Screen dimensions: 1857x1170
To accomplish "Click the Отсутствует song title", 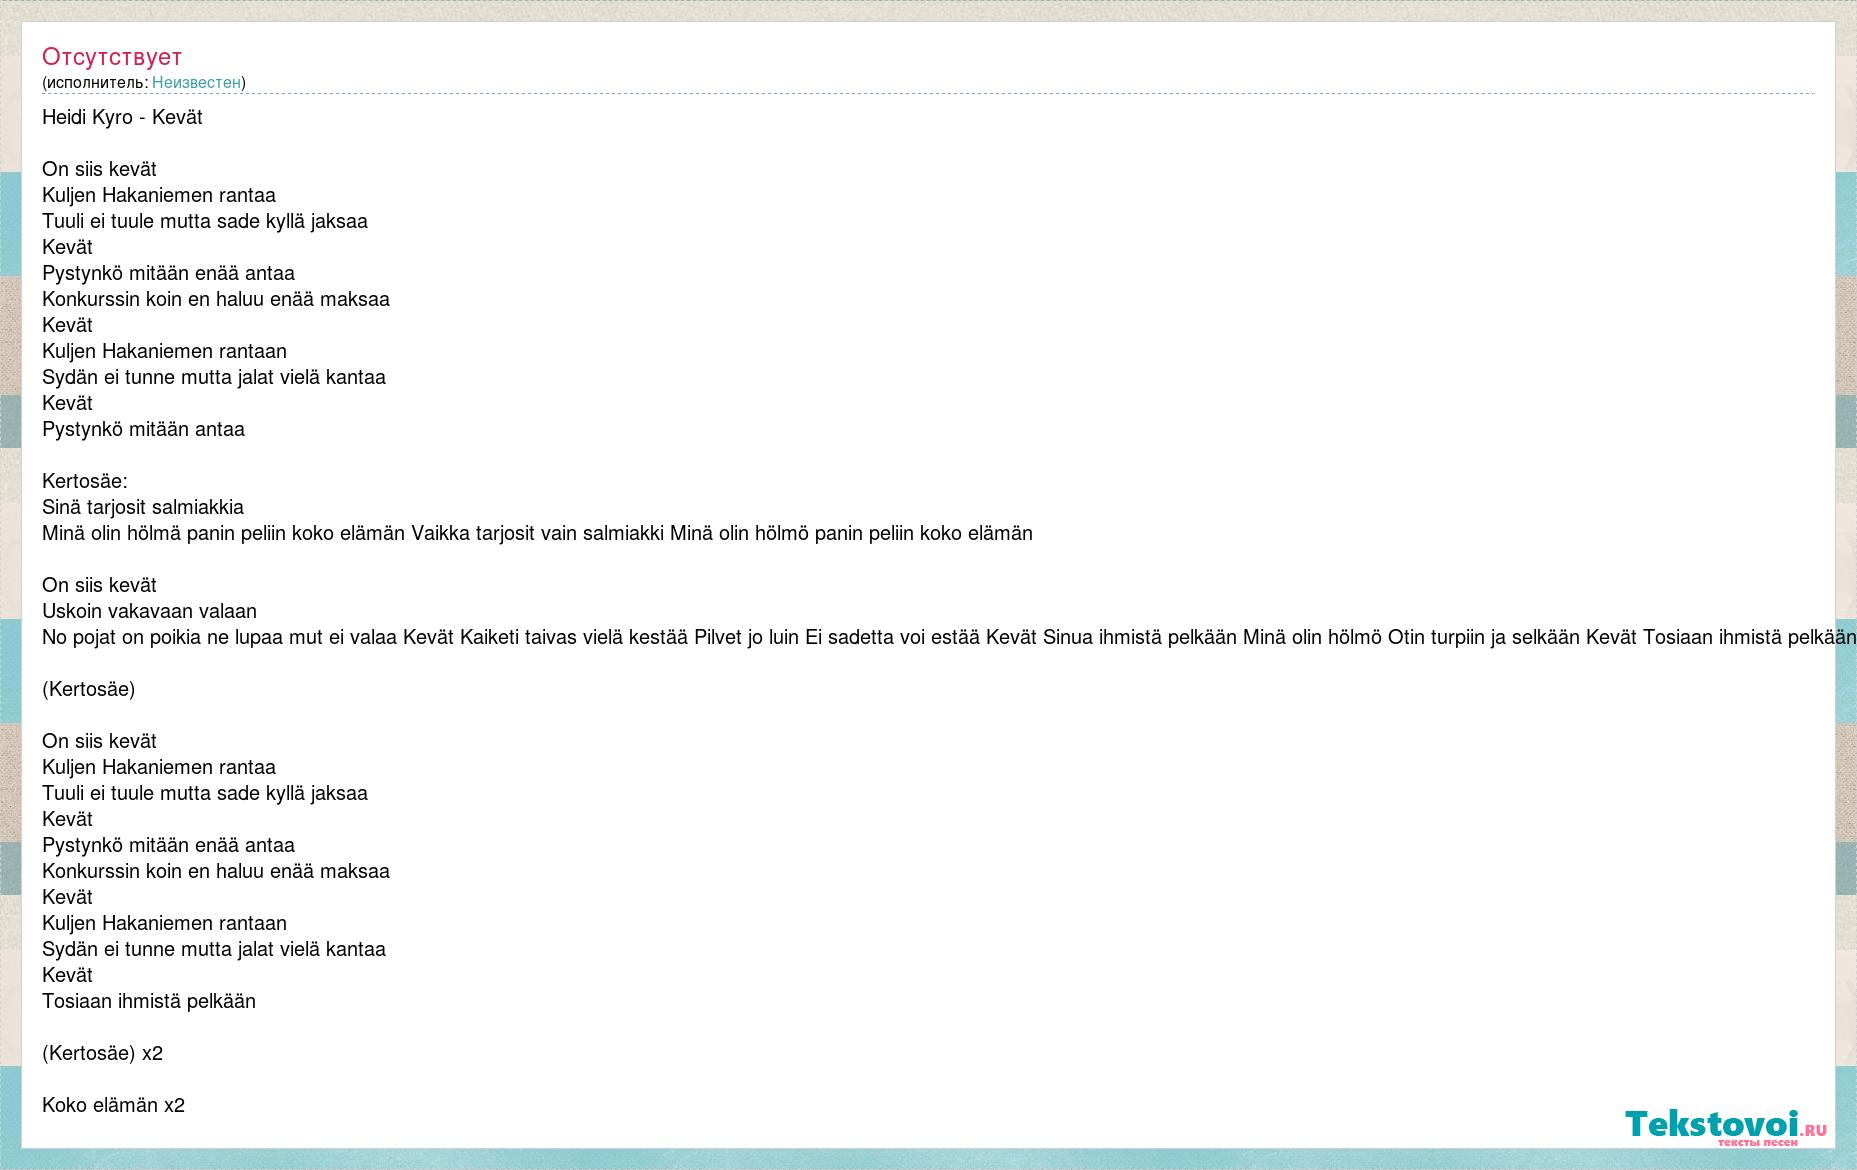I will coord(112,57).
